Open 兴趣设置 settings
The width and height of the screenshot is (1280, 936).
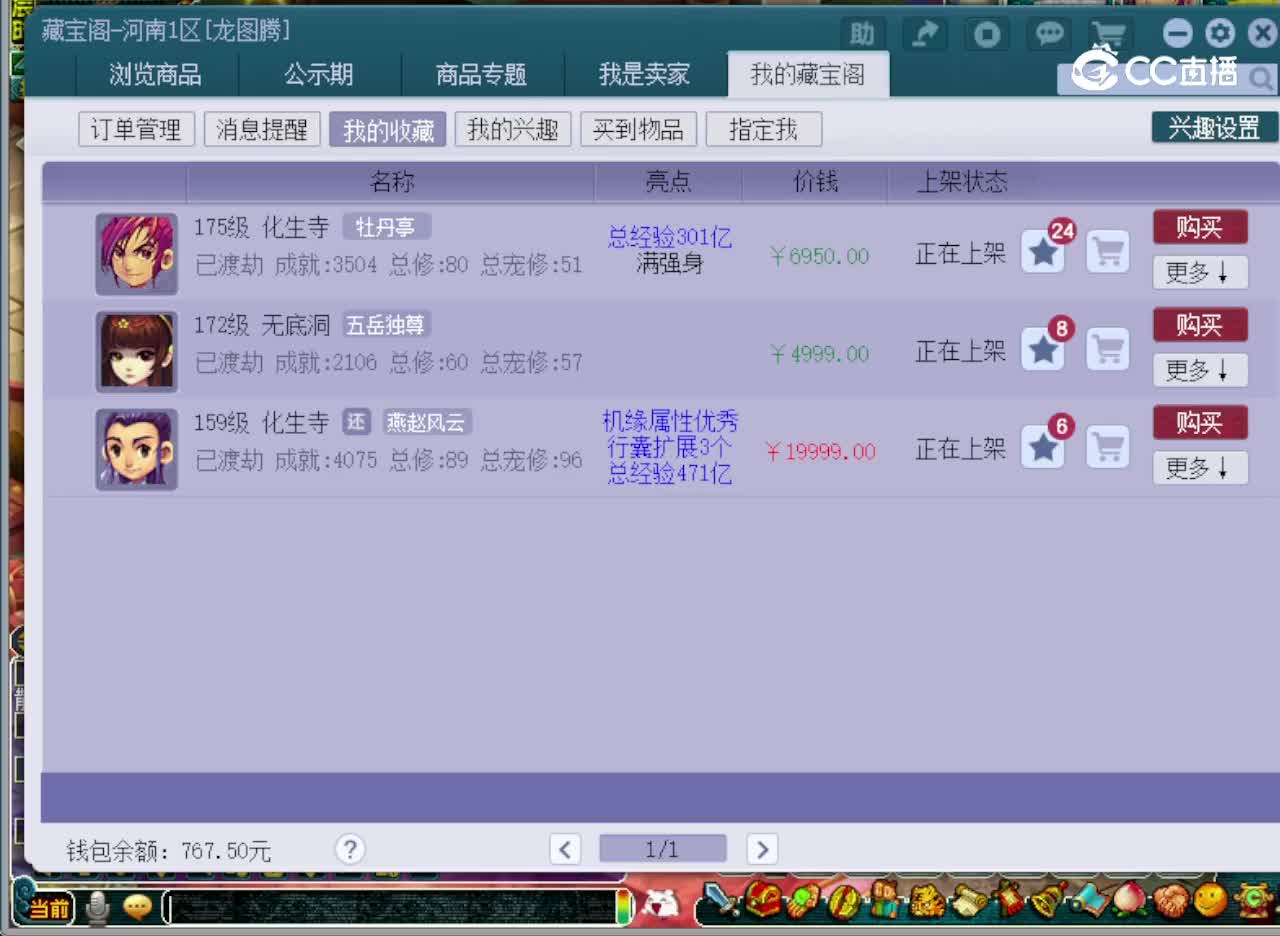(1213, 128)
